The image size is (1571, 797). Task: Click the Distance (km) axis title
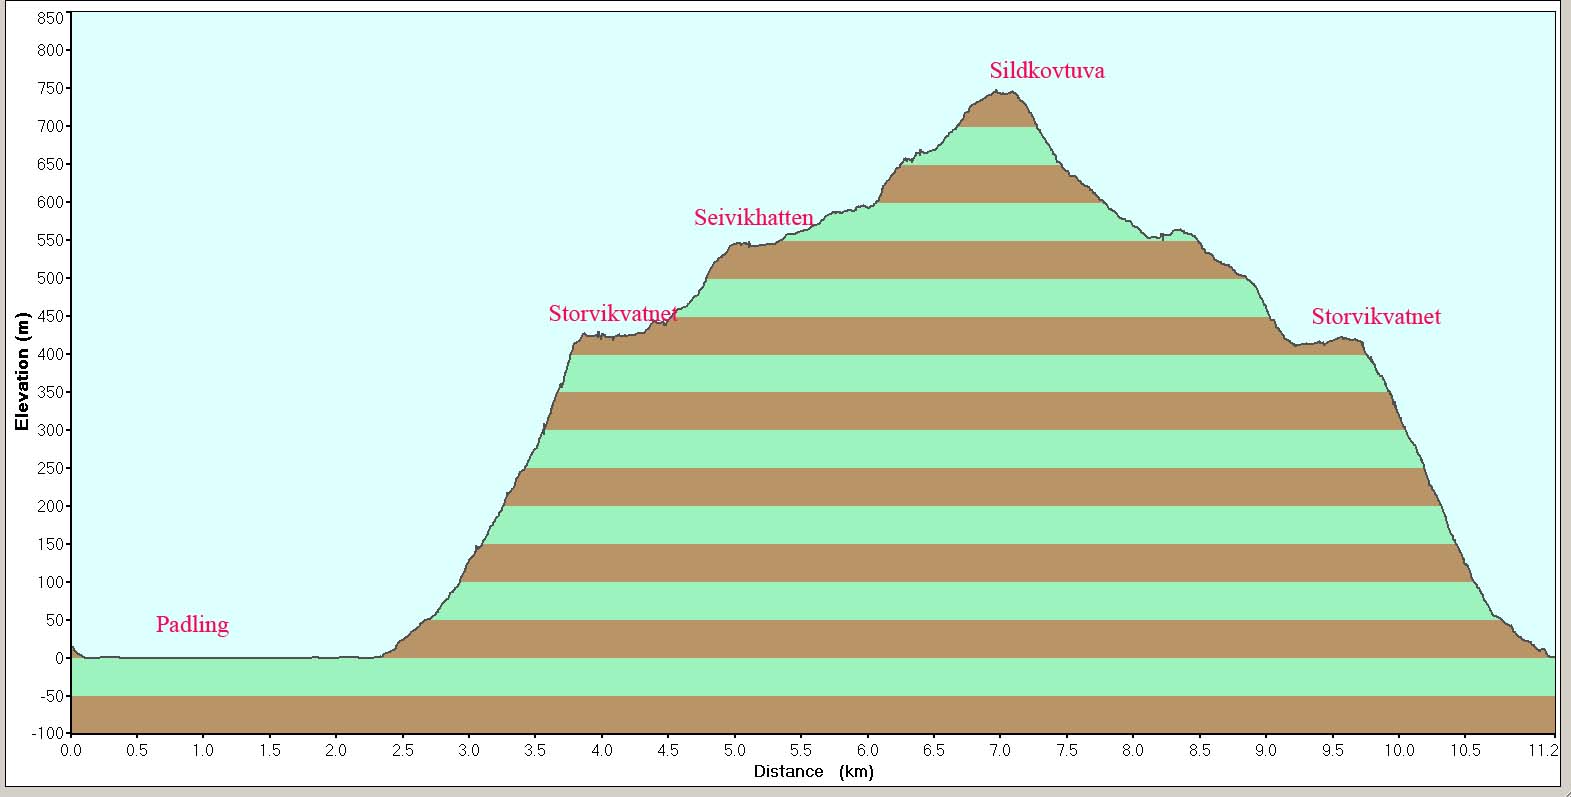[813, 771]
